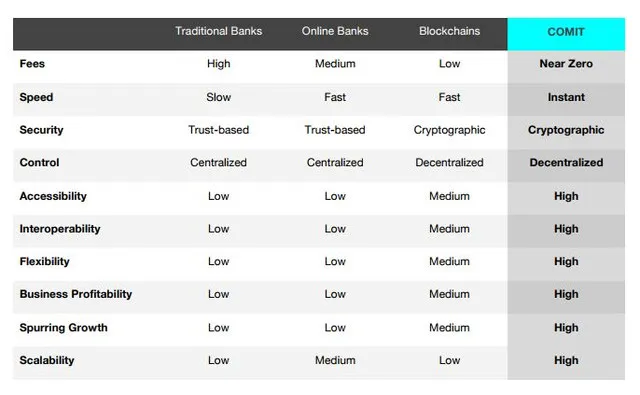This screenshot has width=640, height=395.
Task: Click the Accessibility row label
Action: (53, 196)
